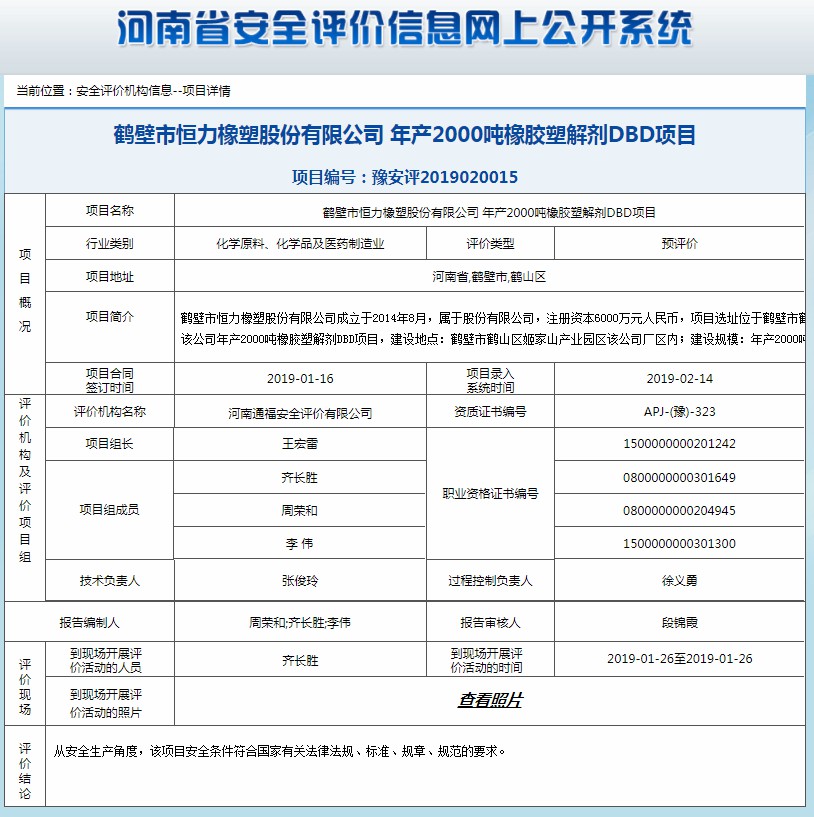
Task: Click the intro line beginning 鹤壁市恒力橡塑股份有限公司成立于2014年8月
Action: coord(492,318)
